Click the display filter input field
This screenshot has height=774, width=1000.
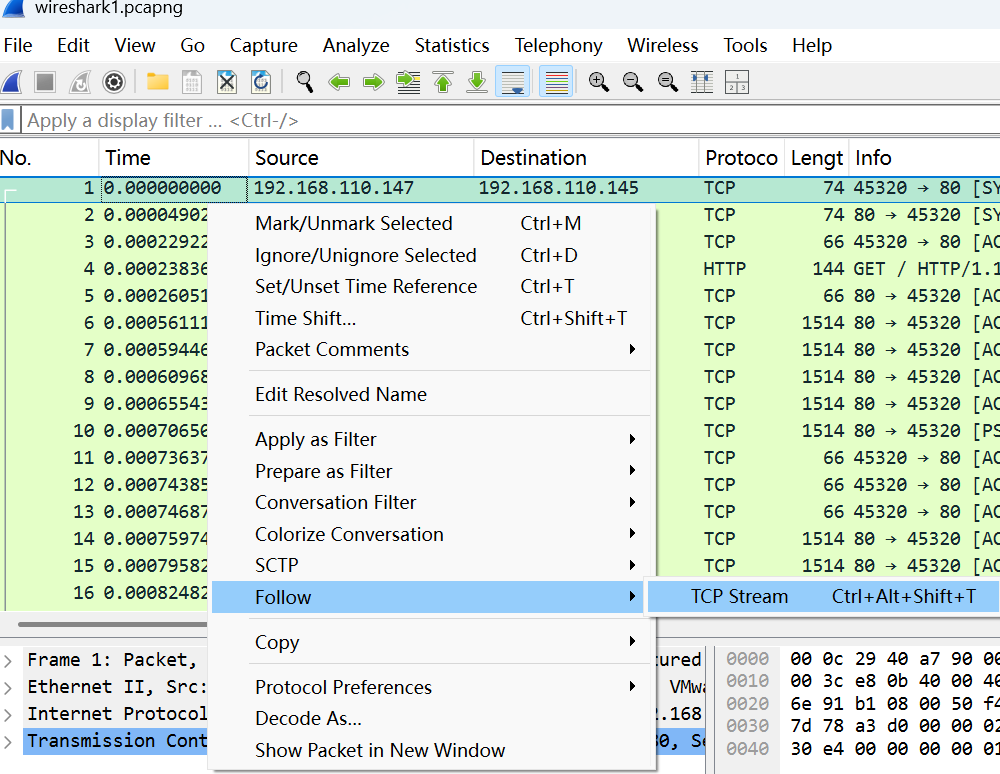click(500, 120)
